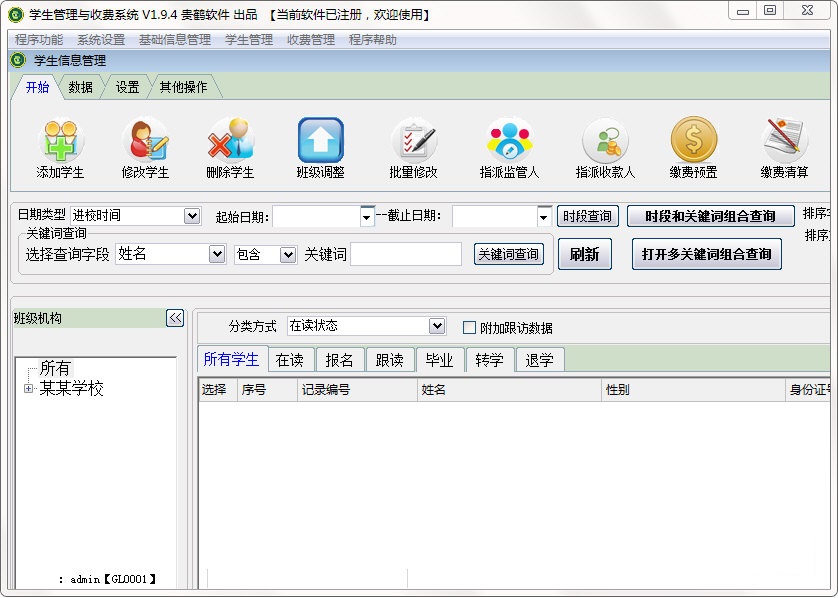Switch to the 数据 ribbon tab
838x598 pixels.
[x=81, y=87]
